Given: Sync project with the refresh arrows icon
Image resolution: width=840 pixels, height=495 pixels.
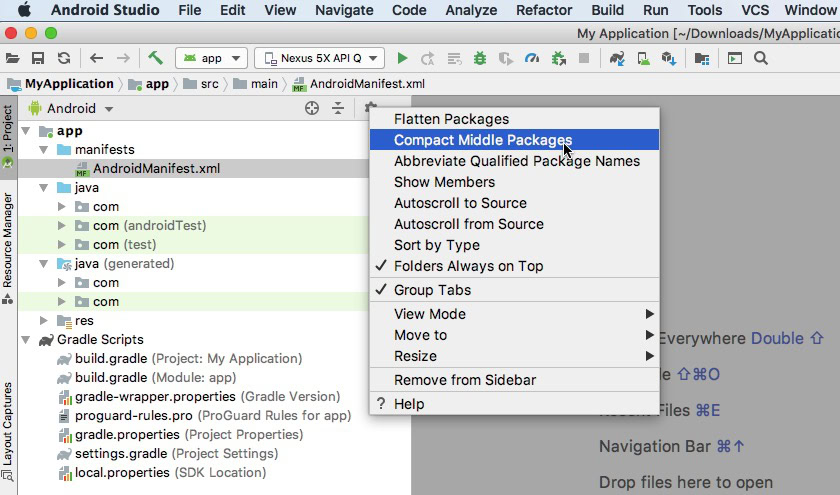Looking at the screenshot, I should pyautogui.click(x=64, y=58).
